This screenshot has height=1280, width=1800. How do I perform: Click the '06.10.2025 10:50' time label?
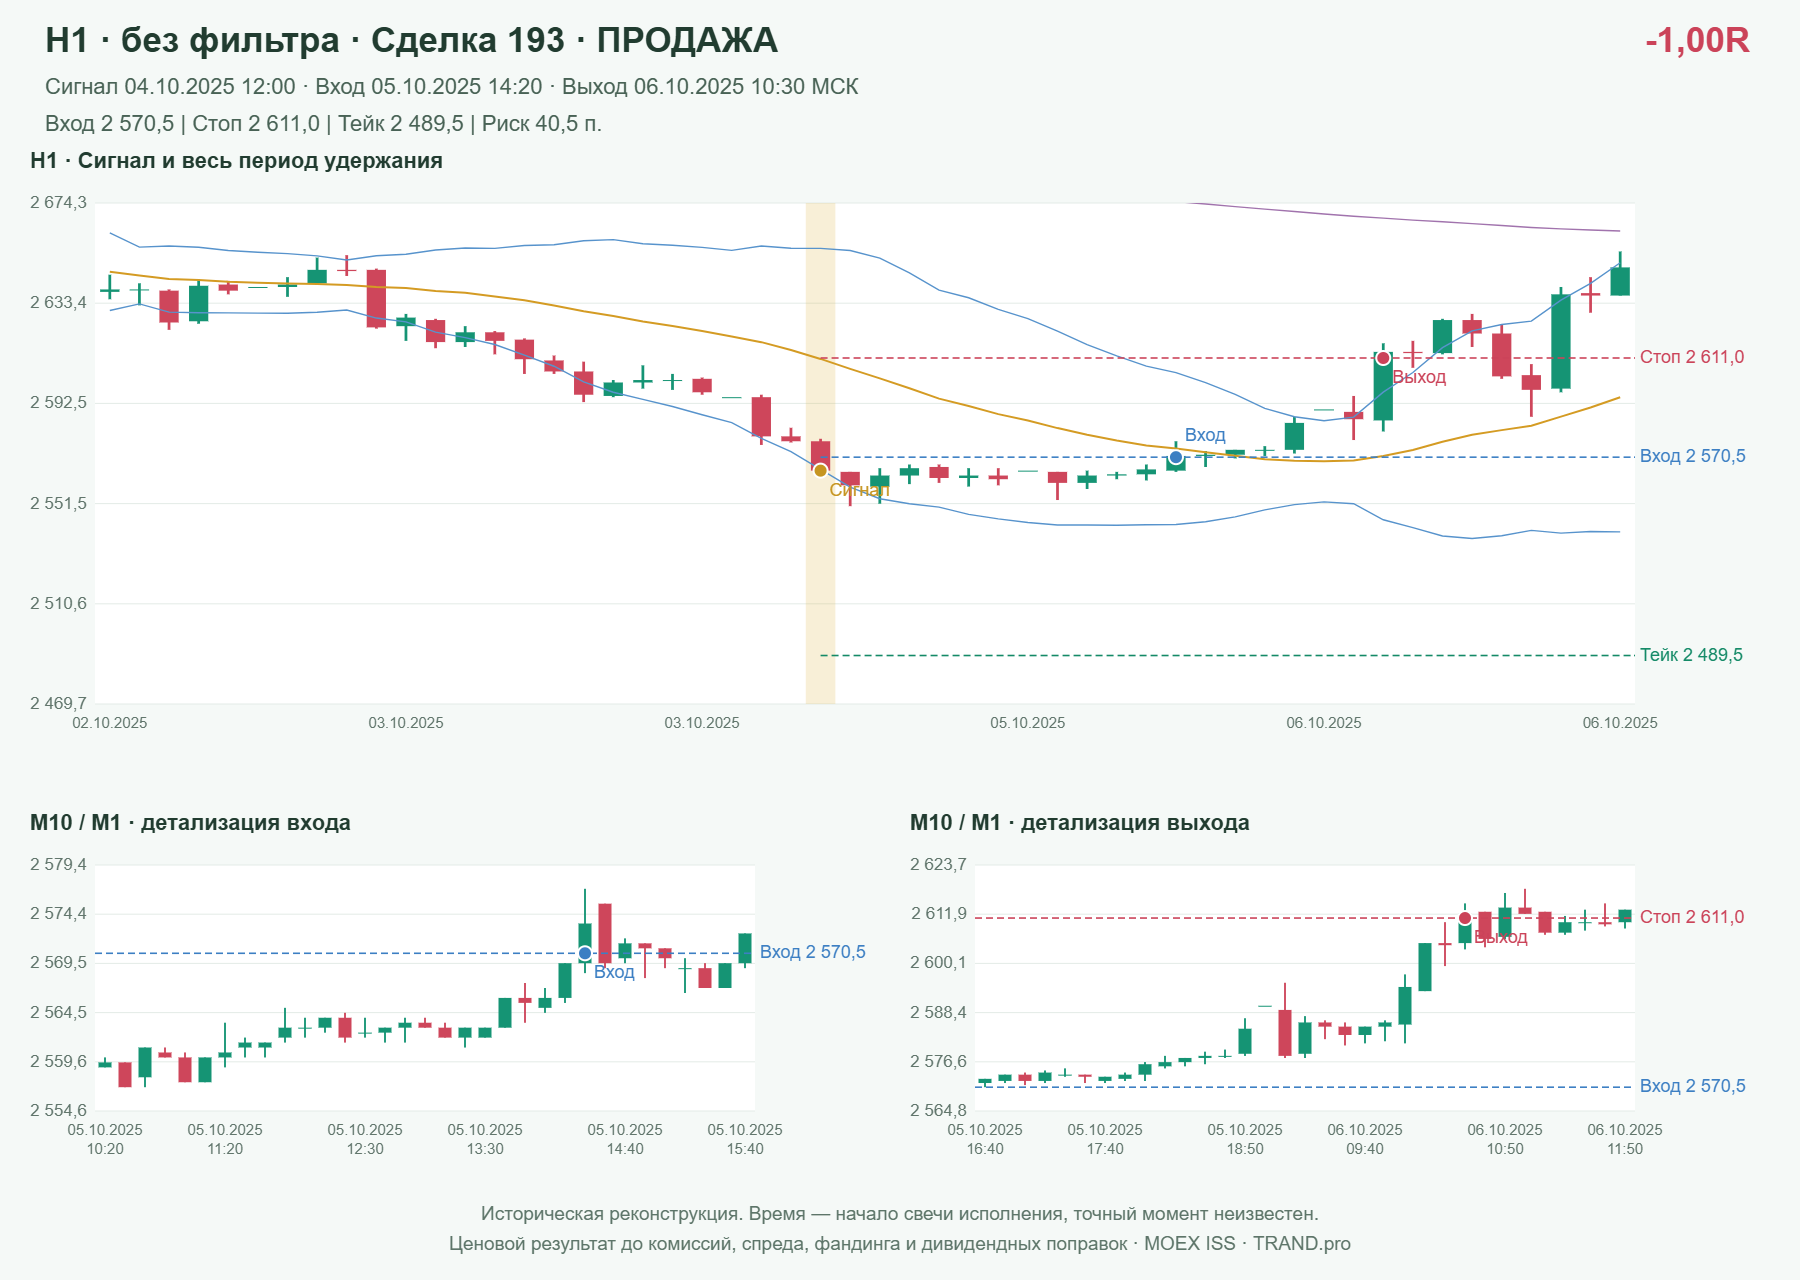(x=1505, y=1139)
